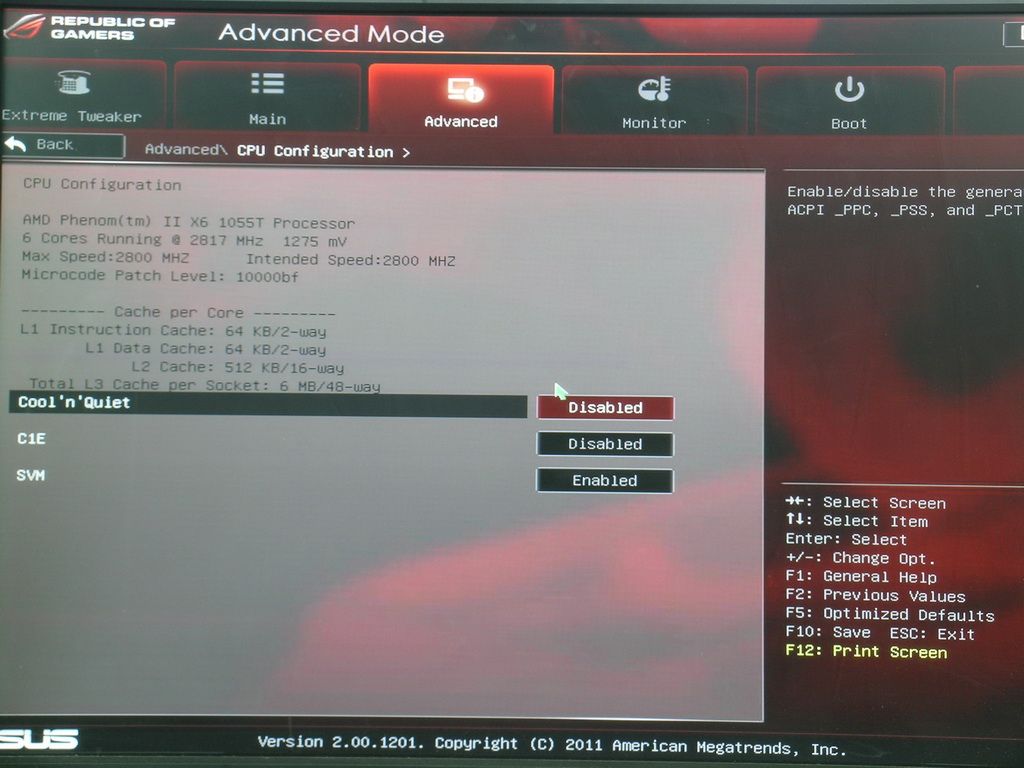Select the C1E setting label

(31, 439)
